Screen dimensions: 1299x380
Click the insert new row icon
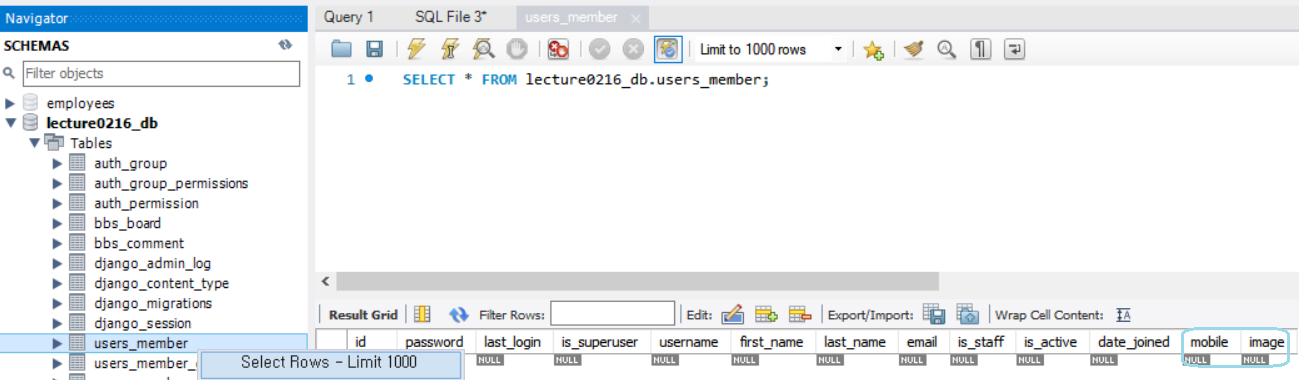point(766,314)
